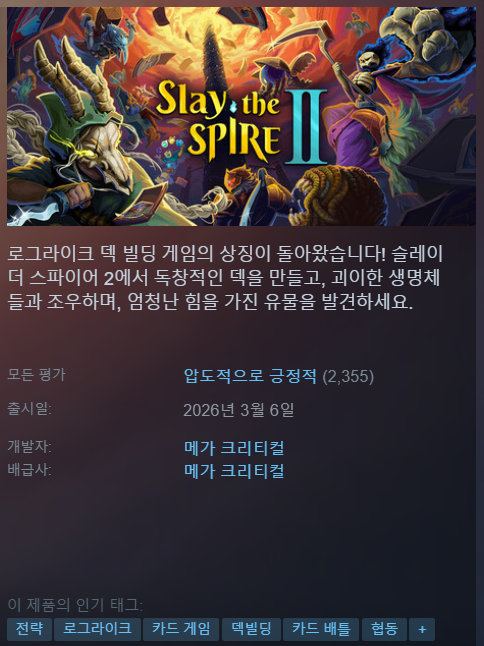
Task: Open the developer 메가 크리티컬 link
Action: pyautogui.click(x=234, y=448)
